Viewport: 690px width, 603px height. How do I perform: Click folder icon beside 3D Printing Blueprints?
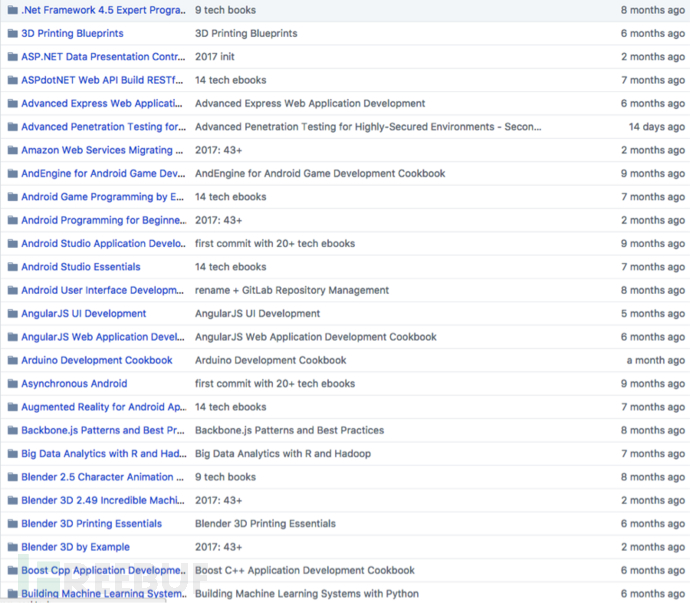tap(13, 33)
